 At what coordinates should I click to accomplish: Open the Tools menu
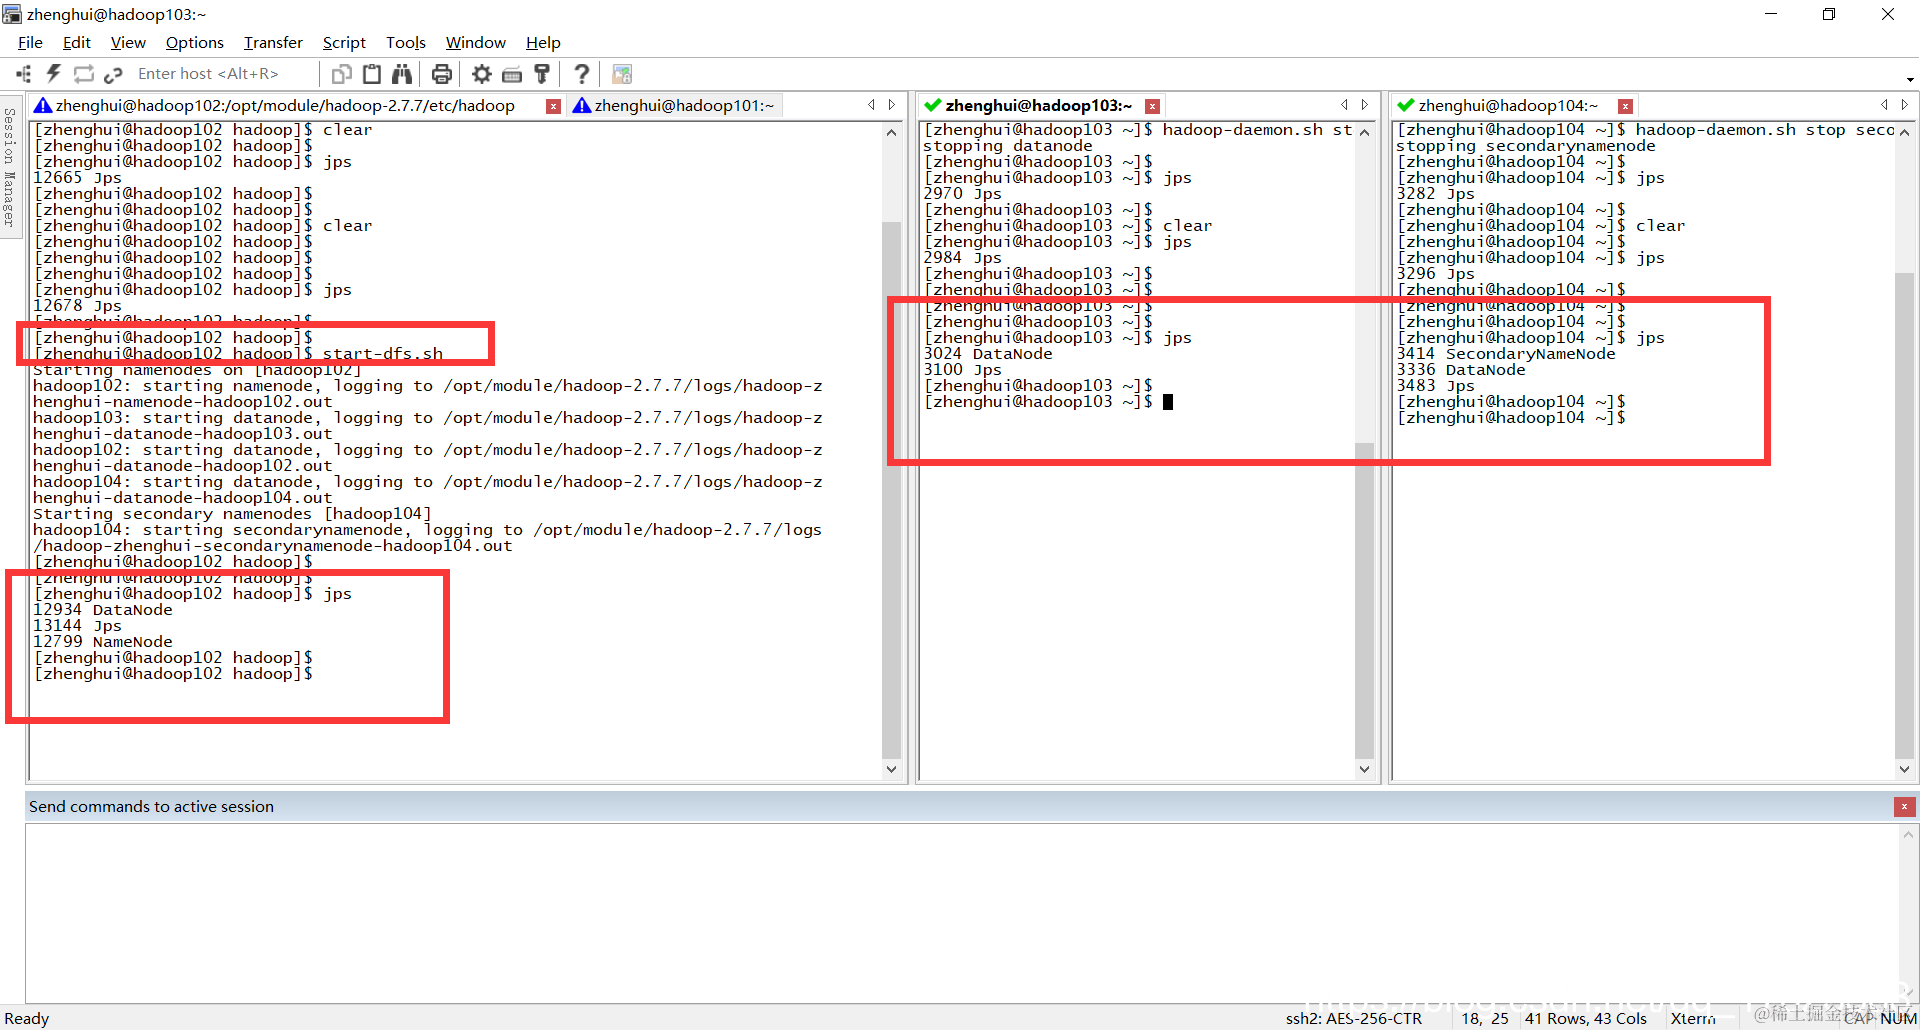(x=405, y=42)
